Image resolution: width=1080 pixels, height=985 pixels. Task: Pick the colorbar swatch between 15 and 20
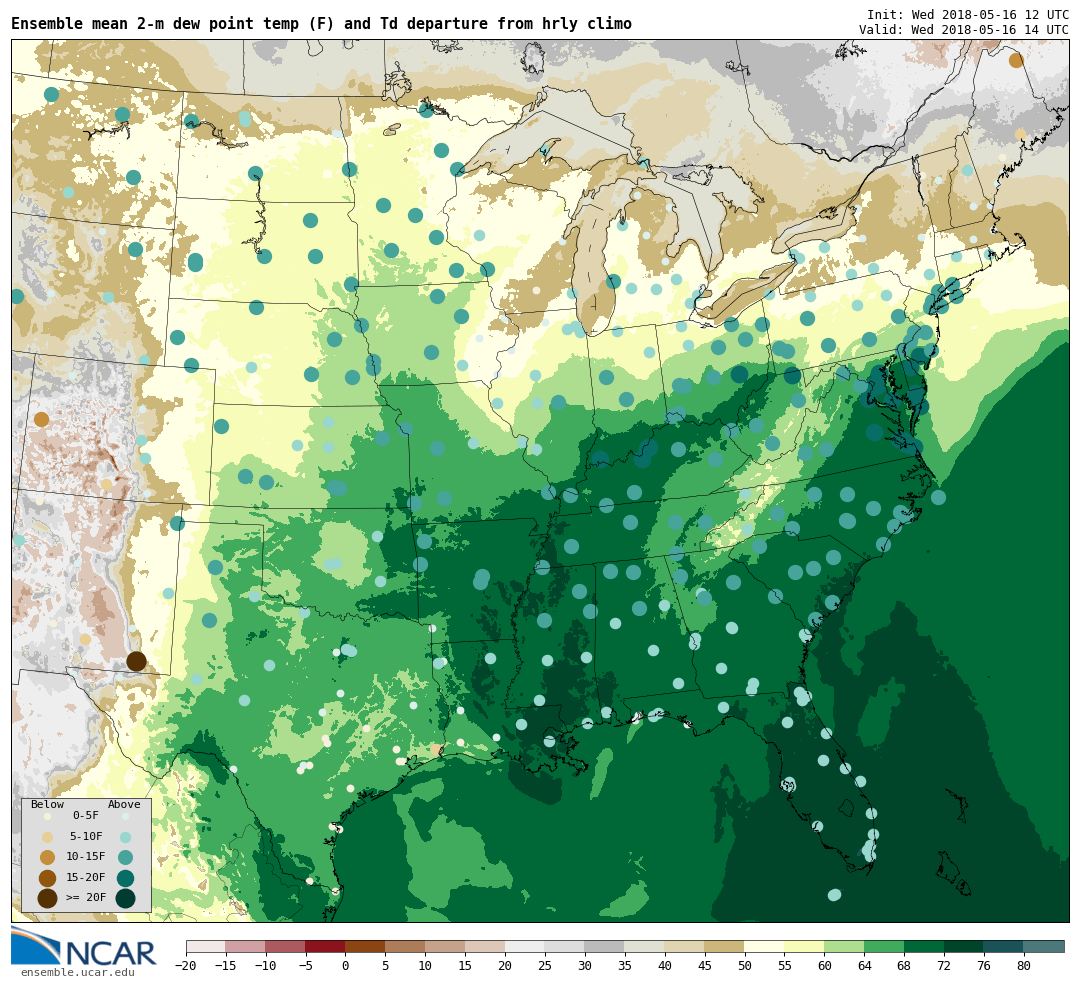486,946
